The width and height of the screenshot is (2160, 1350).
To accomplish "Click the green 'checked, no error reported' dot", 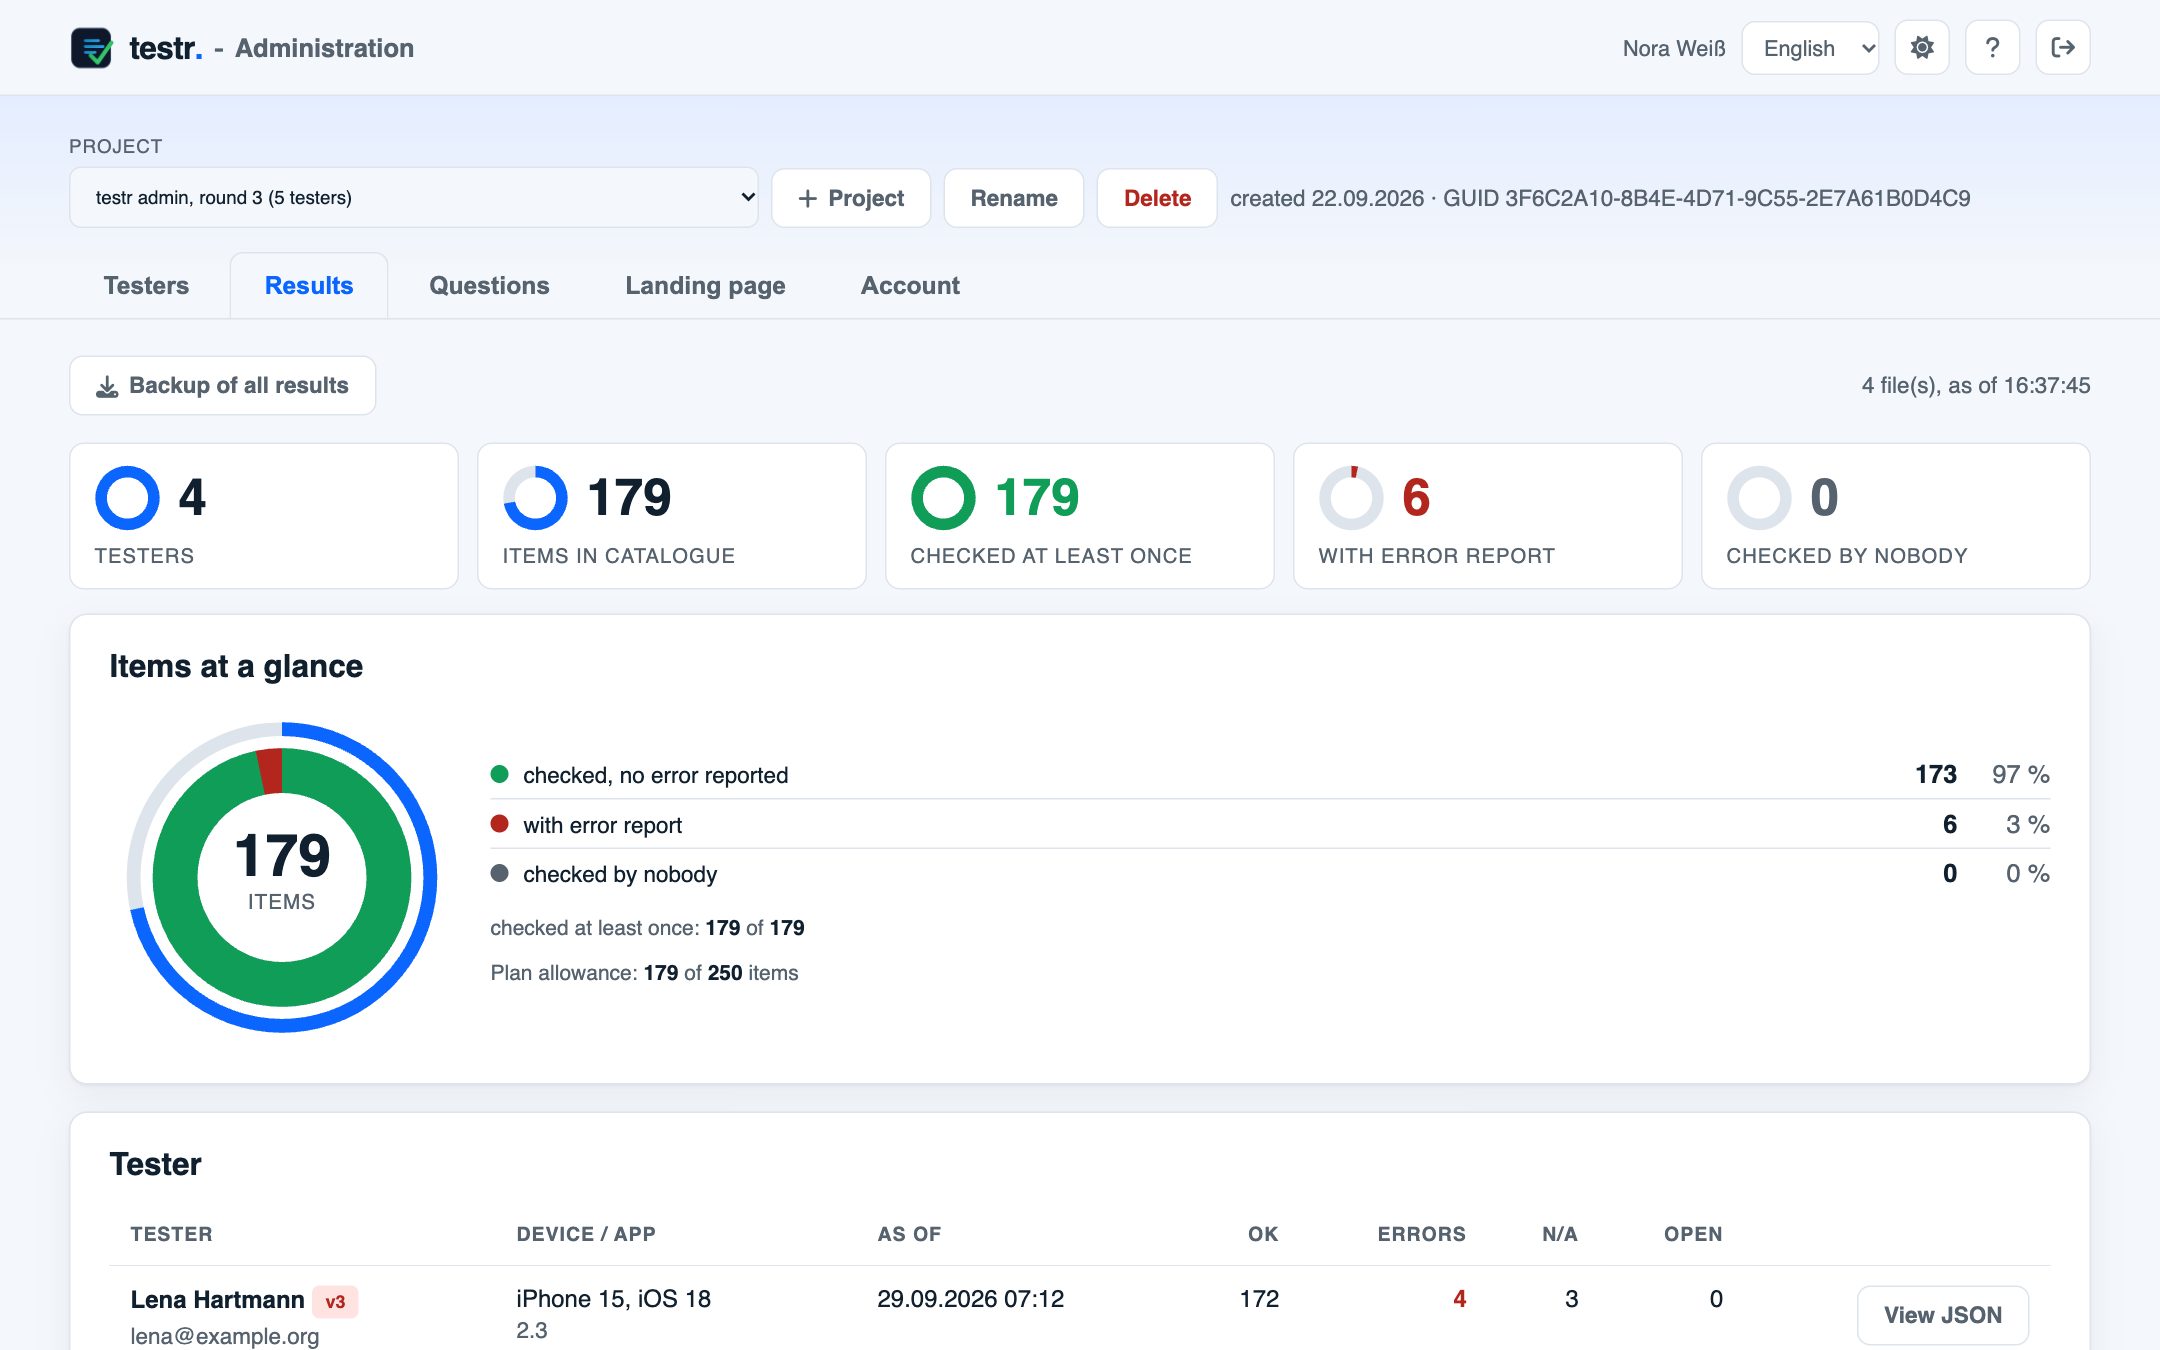I will point(500,774).
